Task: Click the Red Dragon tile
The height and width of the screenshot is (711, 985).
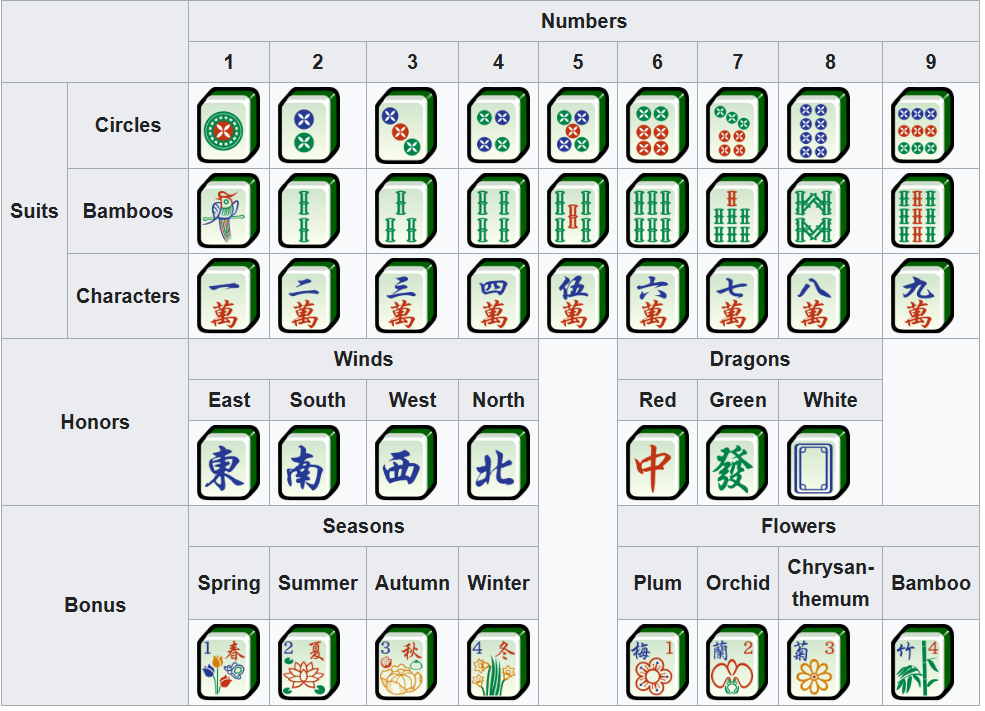Action: pos(657,463)
